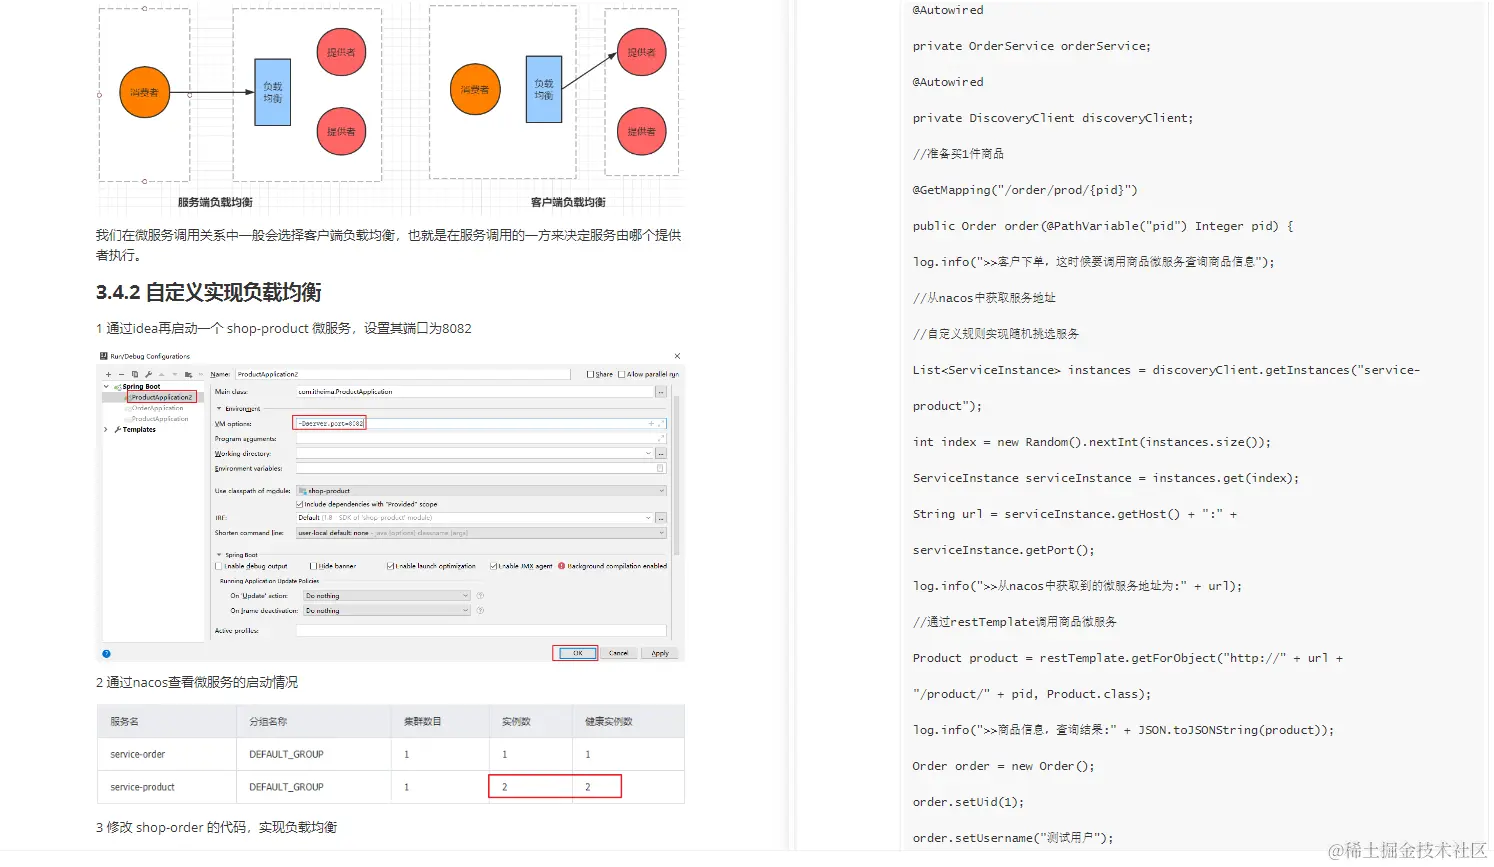The height and width of the screenshot is (867, 1494).
Task: Collapse the Environment section triangle
Action: tap(219, 408)
